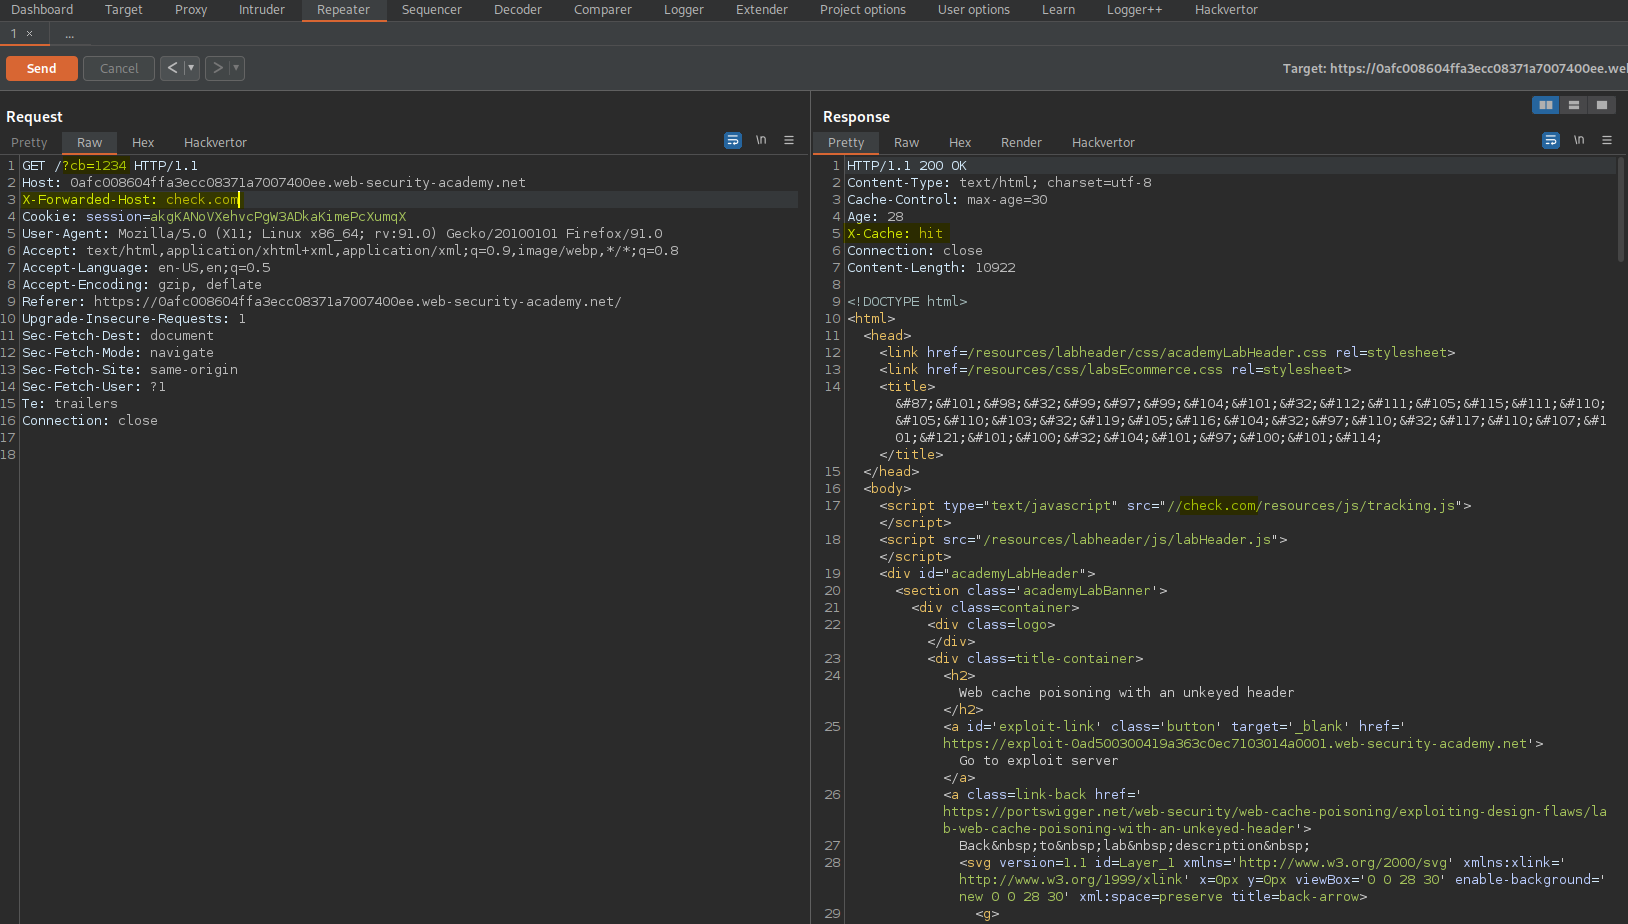Click the 'GET /?cb=1234 HTTP/1.1' request line

pos(110,166)
